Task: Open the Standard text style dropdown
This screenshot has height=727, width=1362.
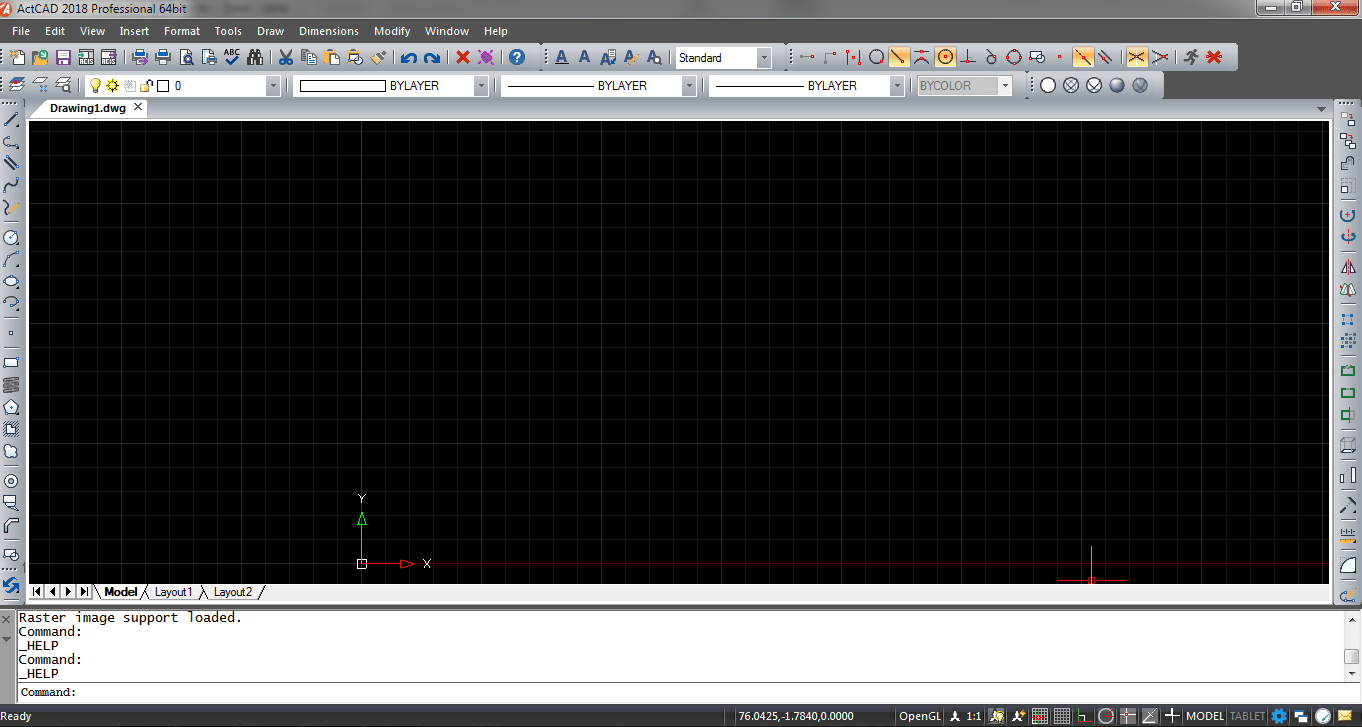Action: tap(764, 58)
